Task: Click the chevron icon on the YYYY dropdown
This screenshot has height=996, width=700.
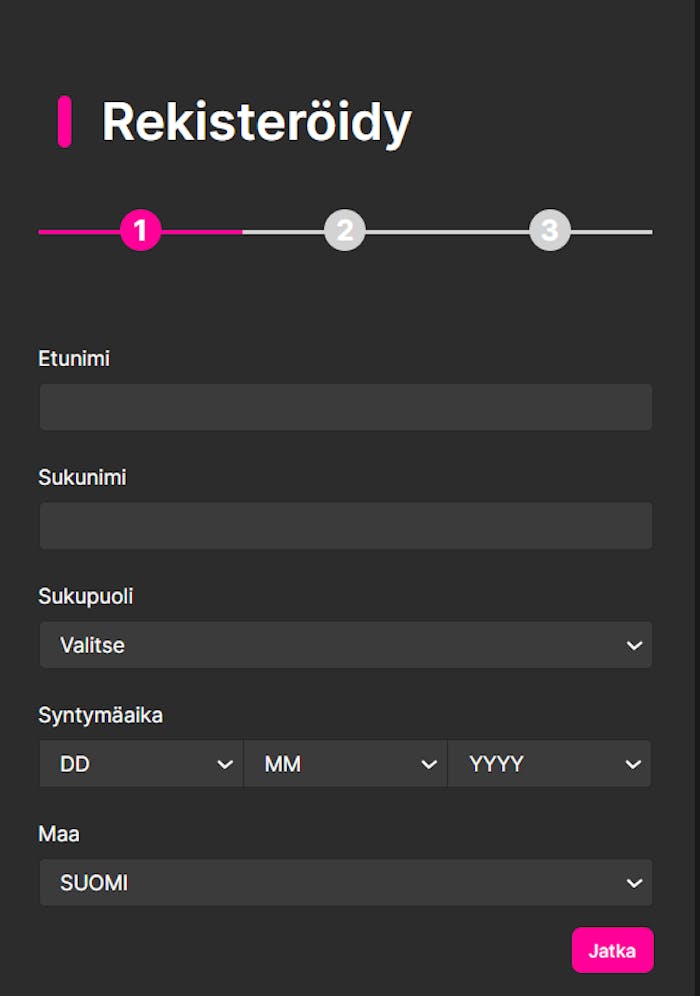Action: [x=634, y=763]
